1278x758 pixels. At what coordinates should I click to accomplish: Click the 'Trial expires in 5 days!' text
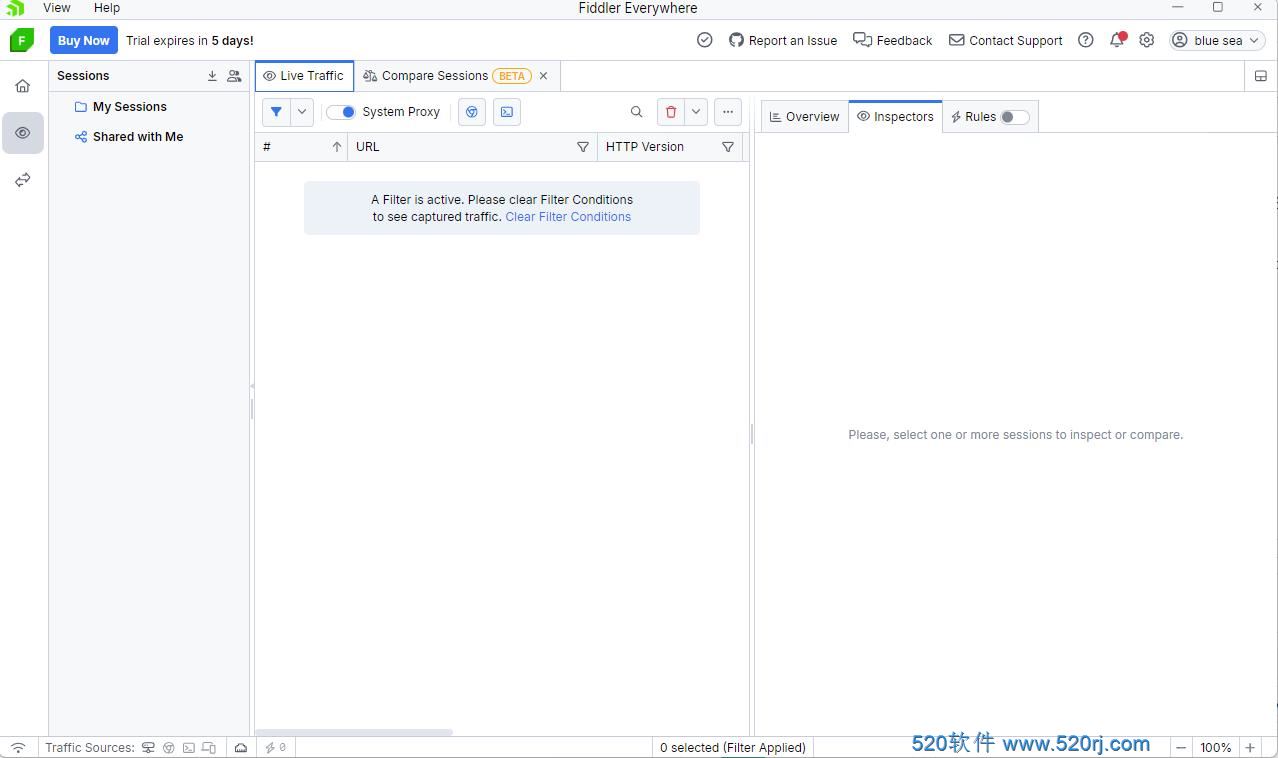click(190, 40)
